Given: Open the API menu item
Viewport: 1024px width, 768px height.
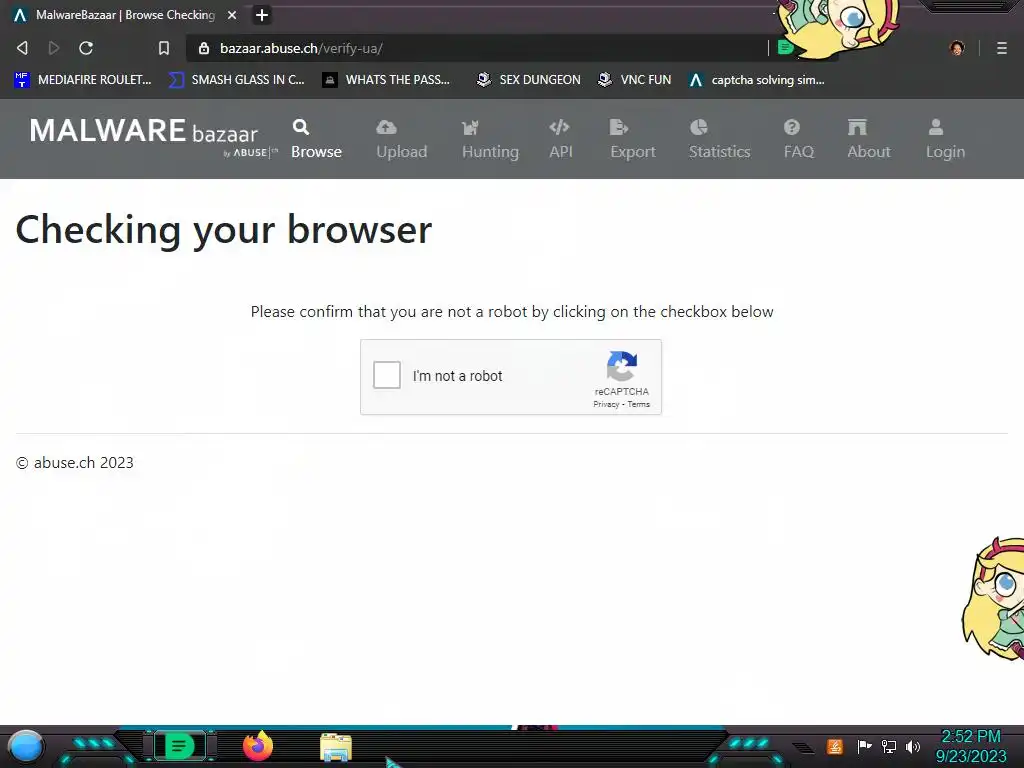Looking at the screenshot, I should pos(560,139).
